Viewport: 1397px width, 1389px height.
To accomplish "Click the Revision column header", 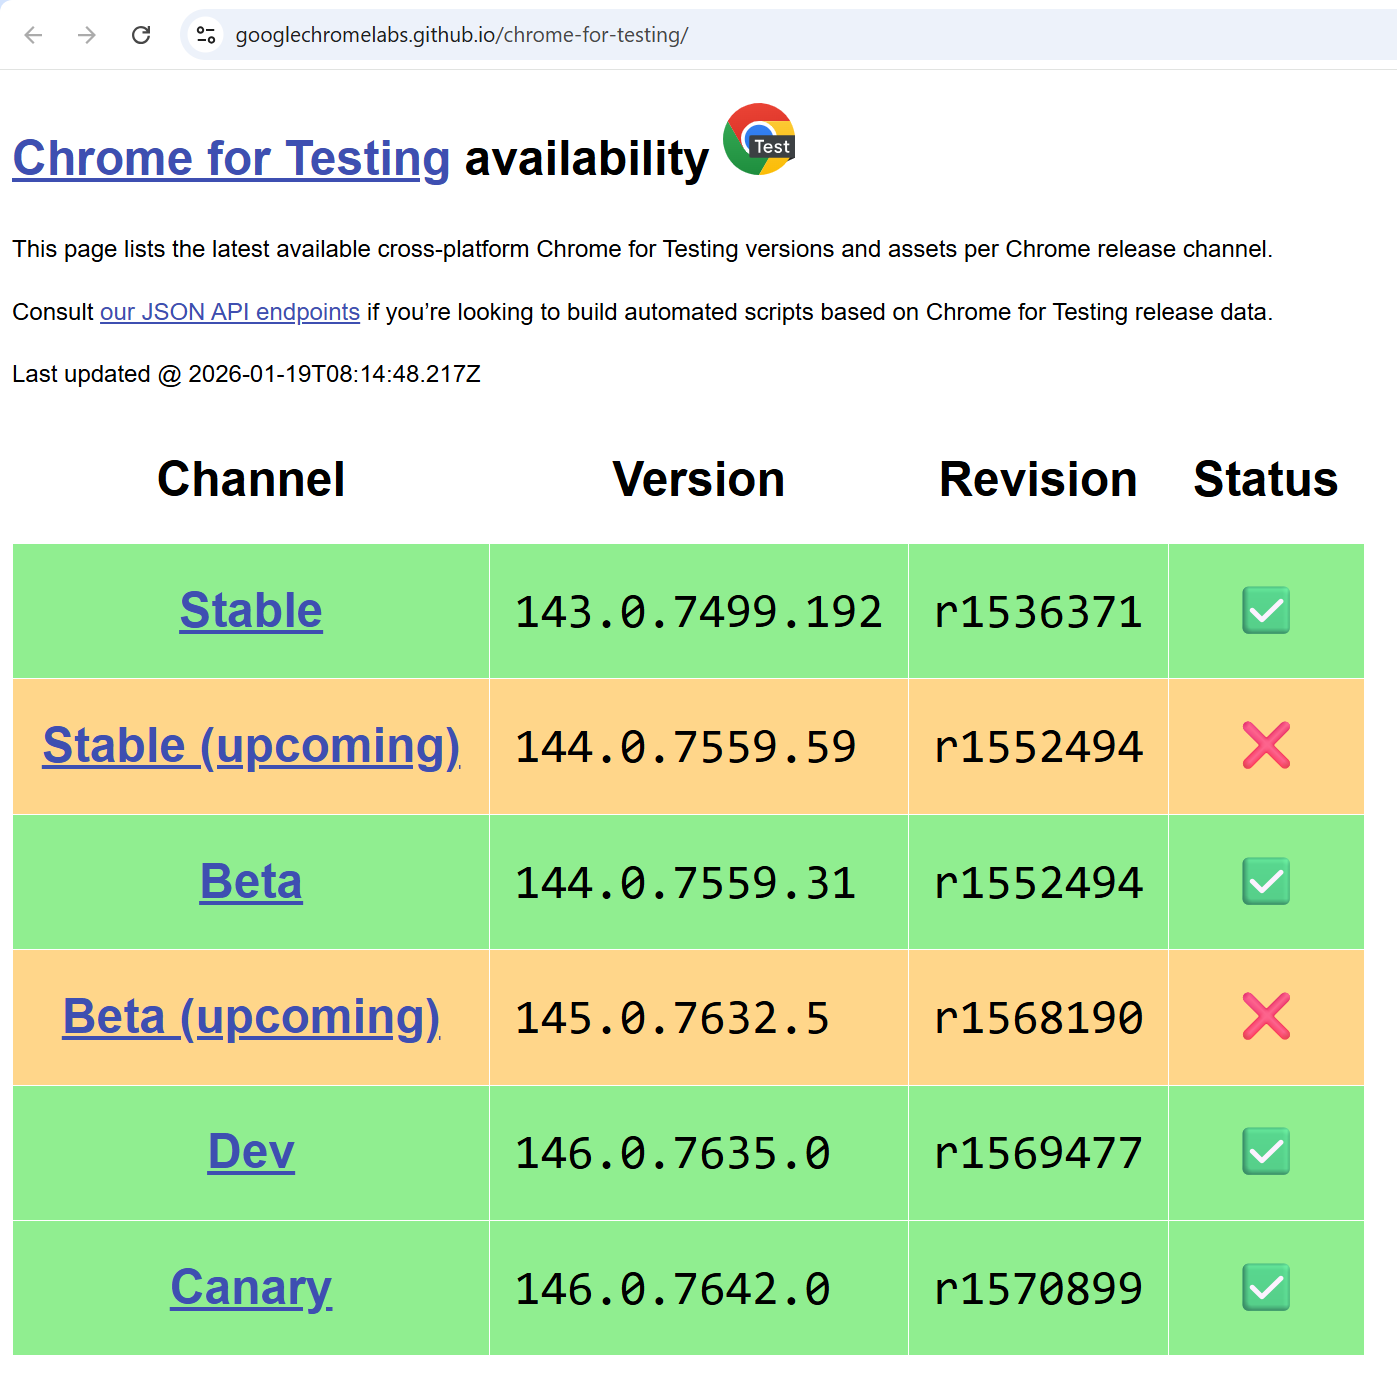I will click(x=1038, y=479).
